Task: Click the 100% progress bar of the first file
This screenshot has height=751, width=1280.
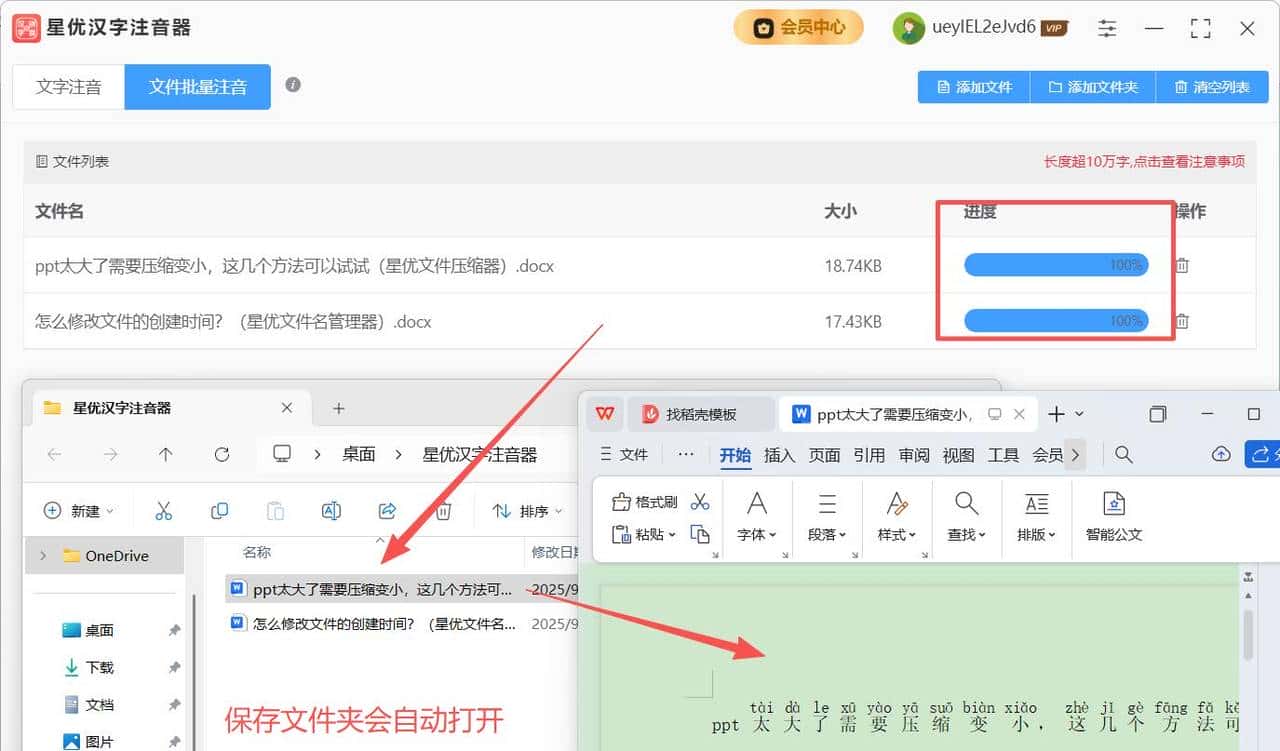Action: coord(1055,264)
